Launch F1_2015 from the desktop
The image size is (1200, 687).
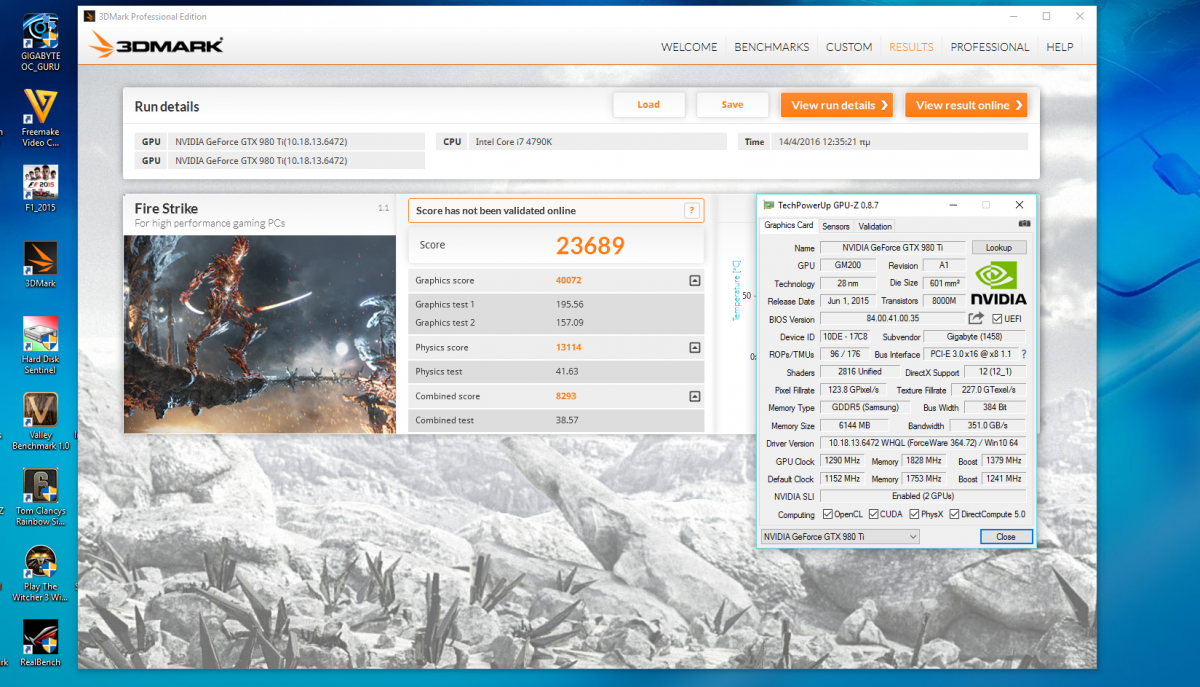(41, 187)
